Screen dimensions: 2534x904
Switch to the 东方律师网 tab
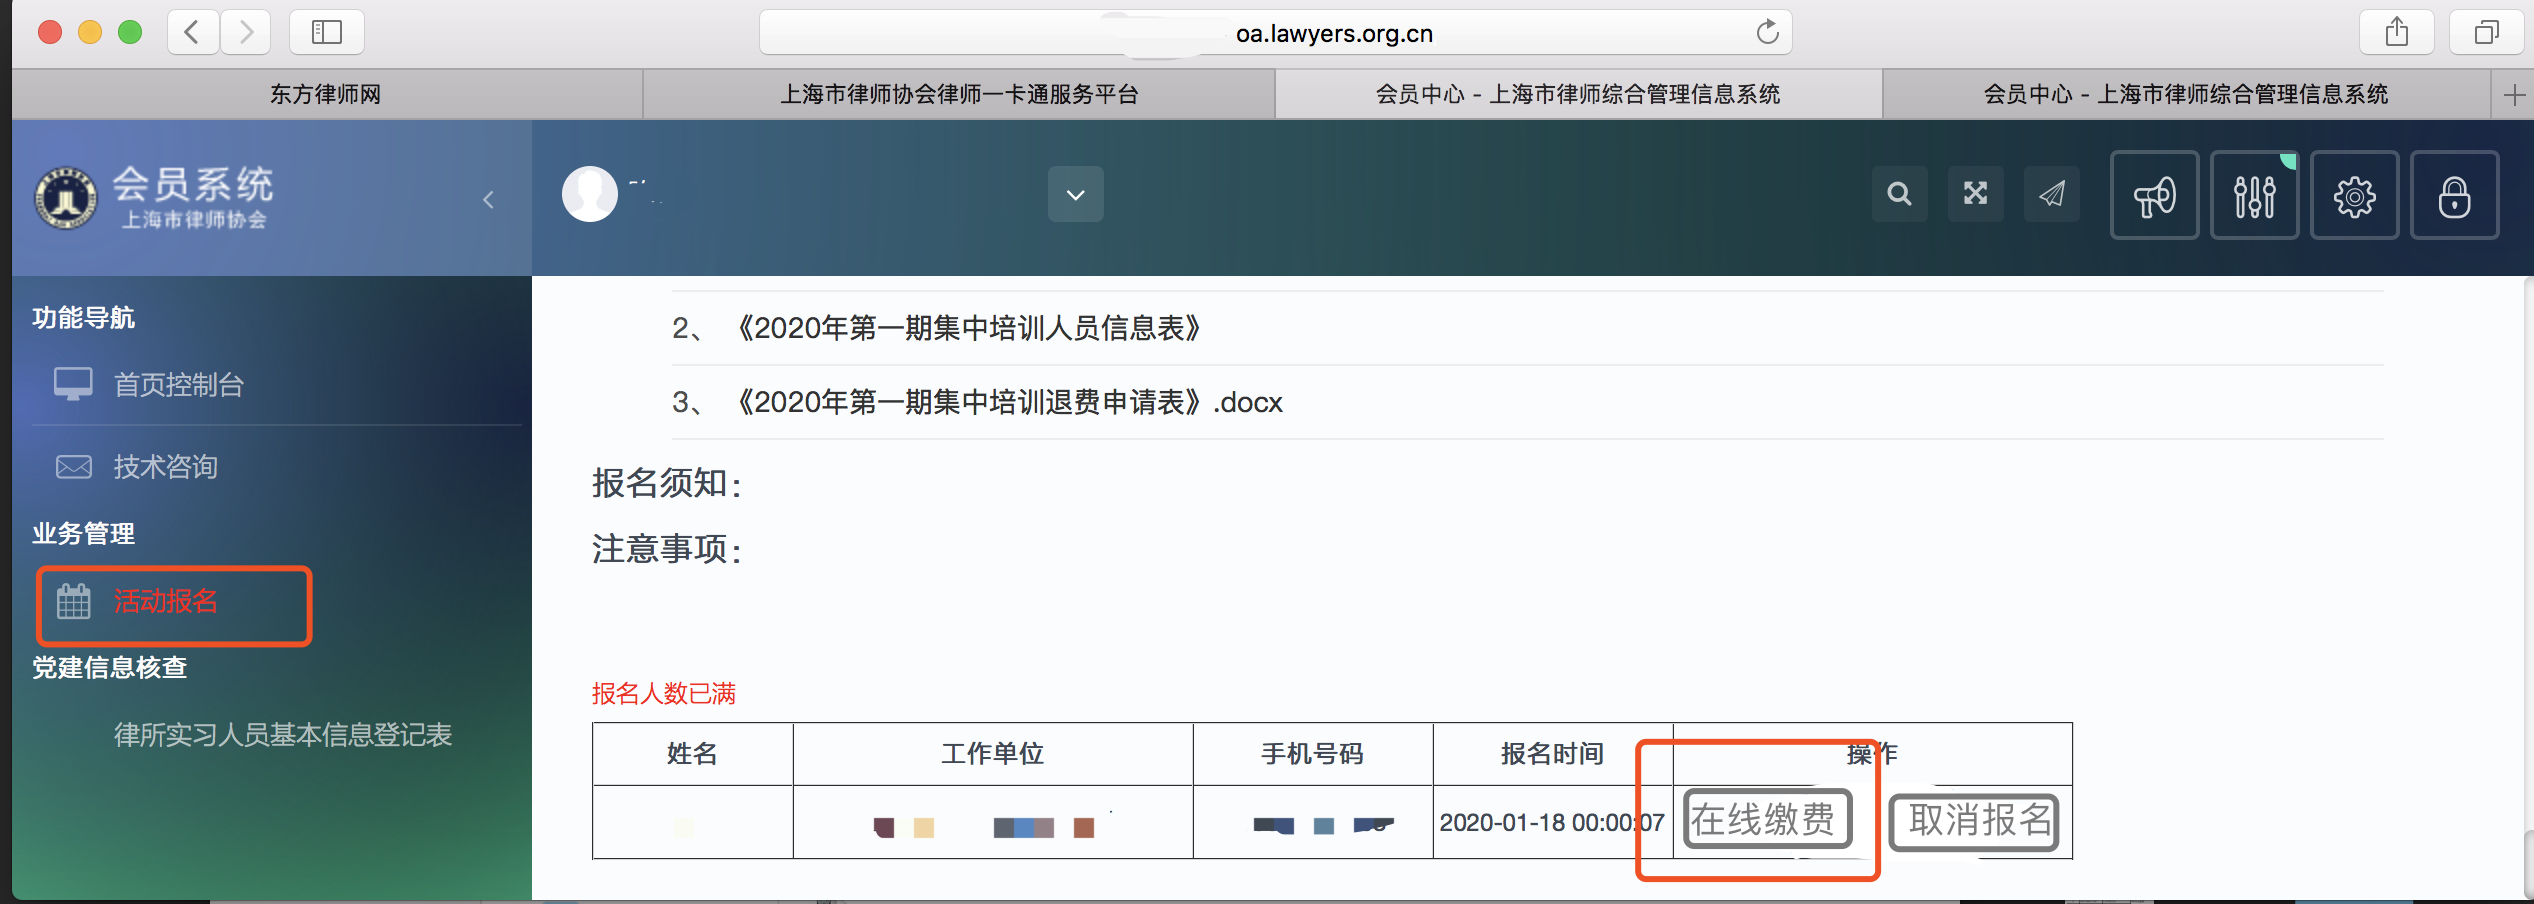pyautogui.click(x=326, y=94)
